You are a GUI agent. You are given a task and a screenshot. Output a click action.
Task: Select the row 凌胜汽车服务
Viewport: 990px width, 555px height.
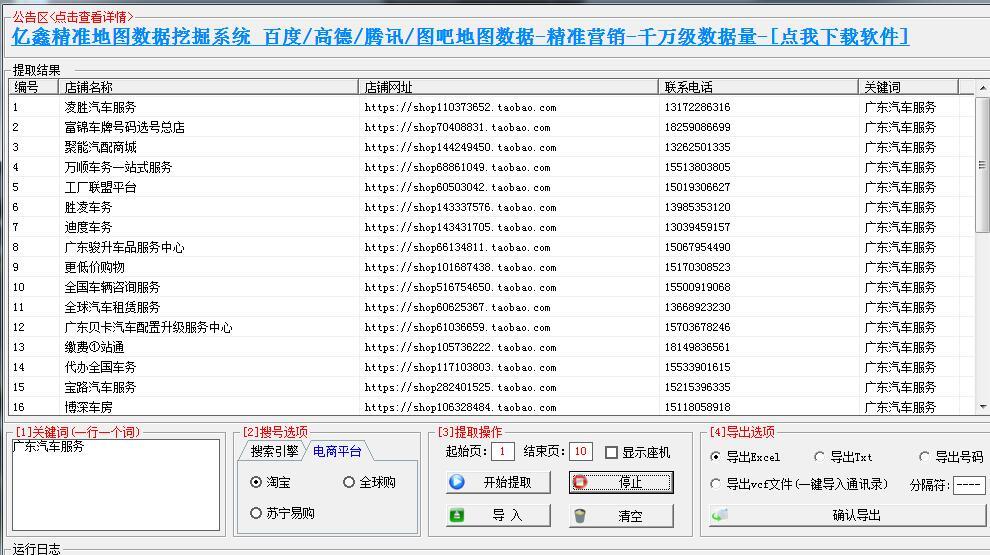pyautogui.click(x=492, y=107)
